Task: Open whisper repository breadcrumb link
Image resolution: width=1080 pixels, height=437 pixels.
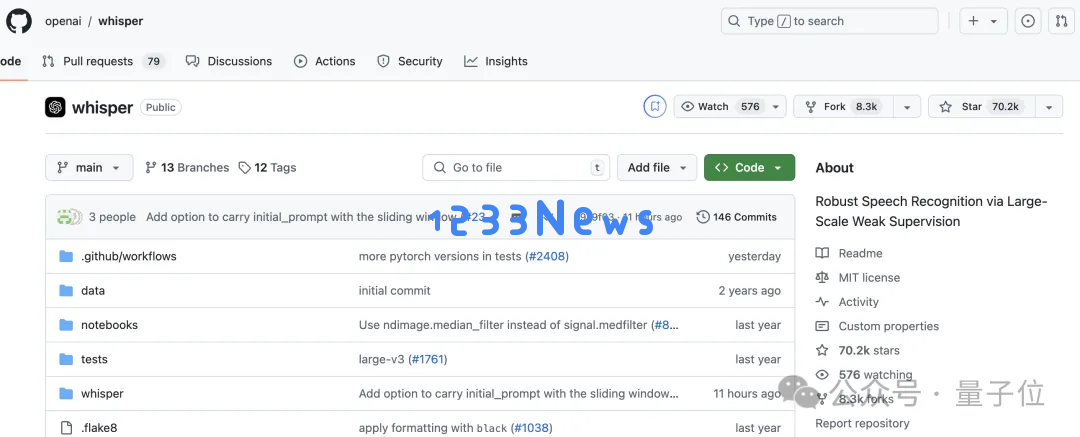Action: click(x=121, y=21)
